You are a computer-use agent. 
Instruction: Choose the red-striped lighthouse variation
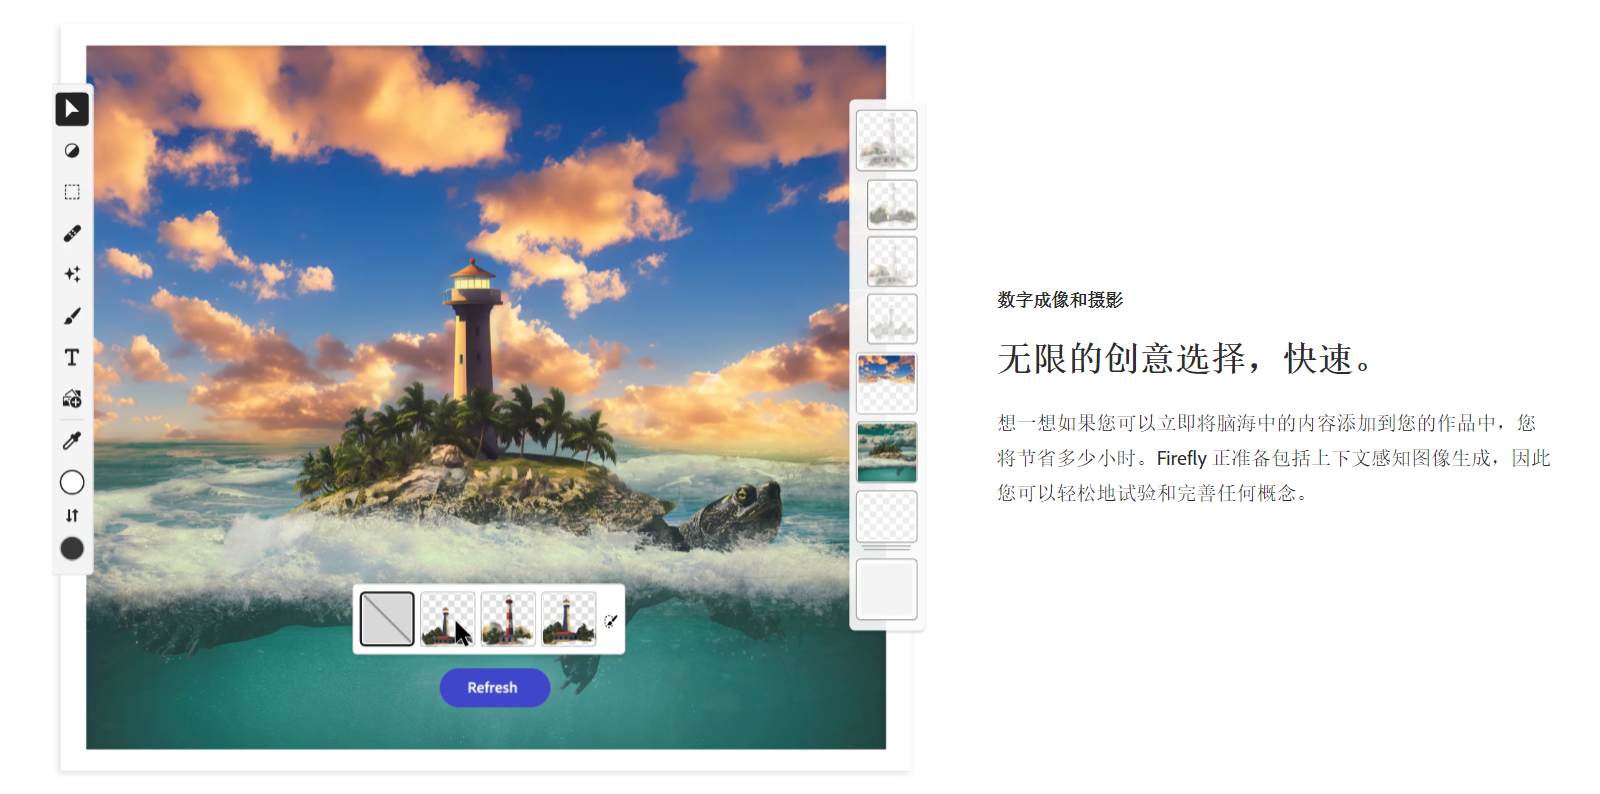click(x=508, y=619)
